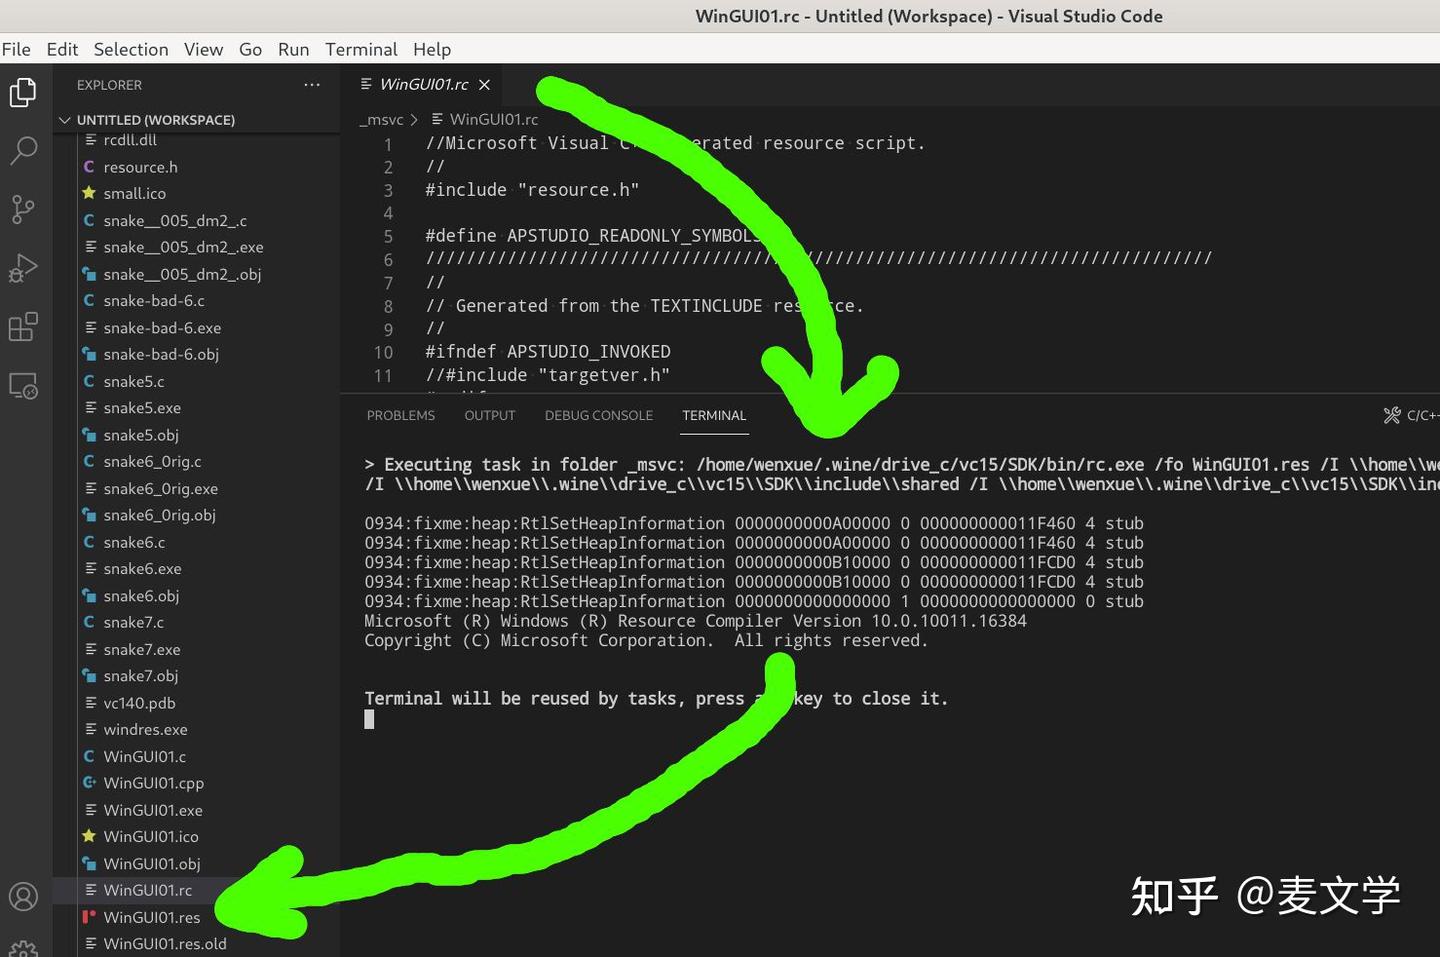Open snake-bad-6.c file
The width and height of the screenshot is (1440, 957).
[x=153, y=301]
